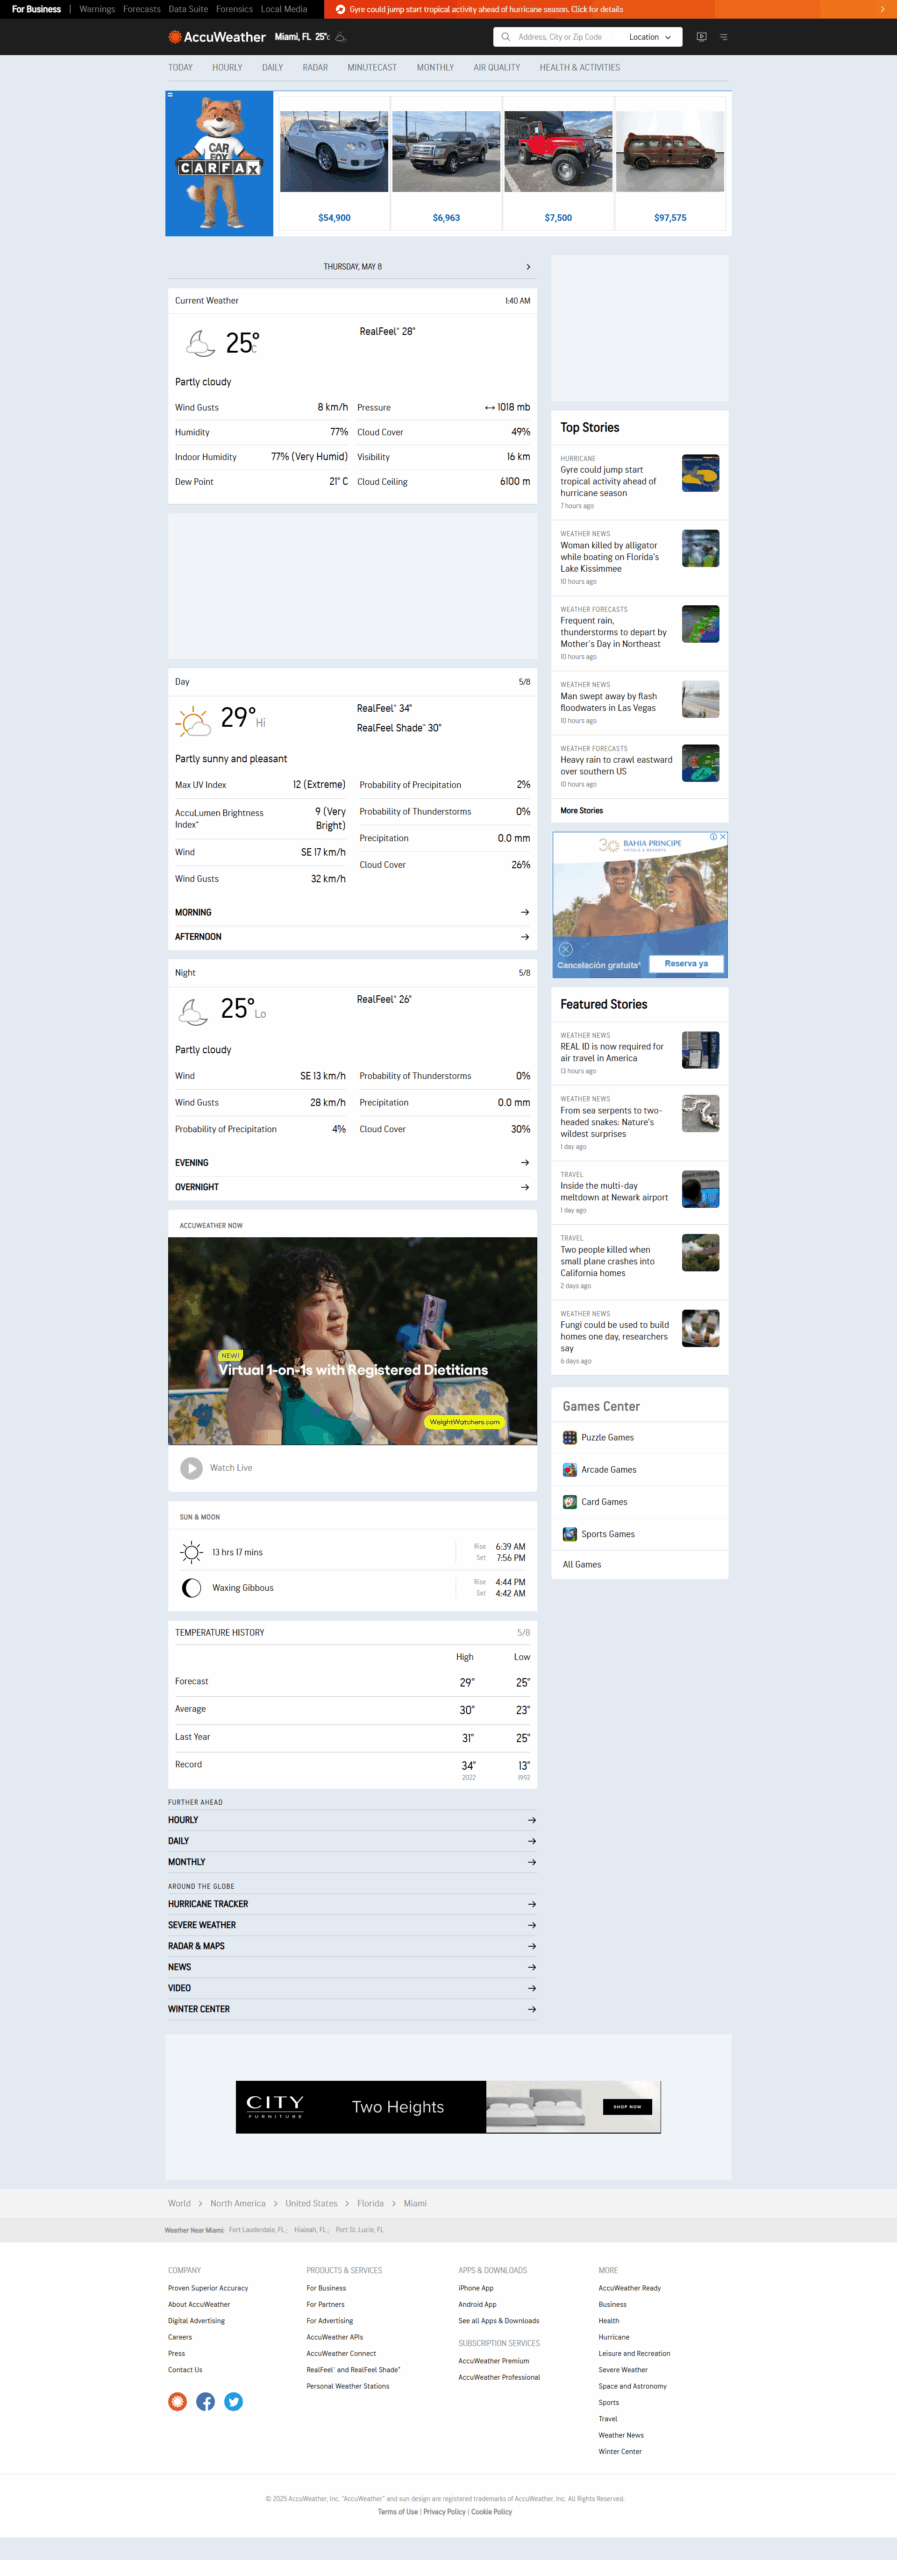The image size is (897, 2560).
Task: Click the orange AccuWeather sun icon in footer
Action: coord(177,2401)
